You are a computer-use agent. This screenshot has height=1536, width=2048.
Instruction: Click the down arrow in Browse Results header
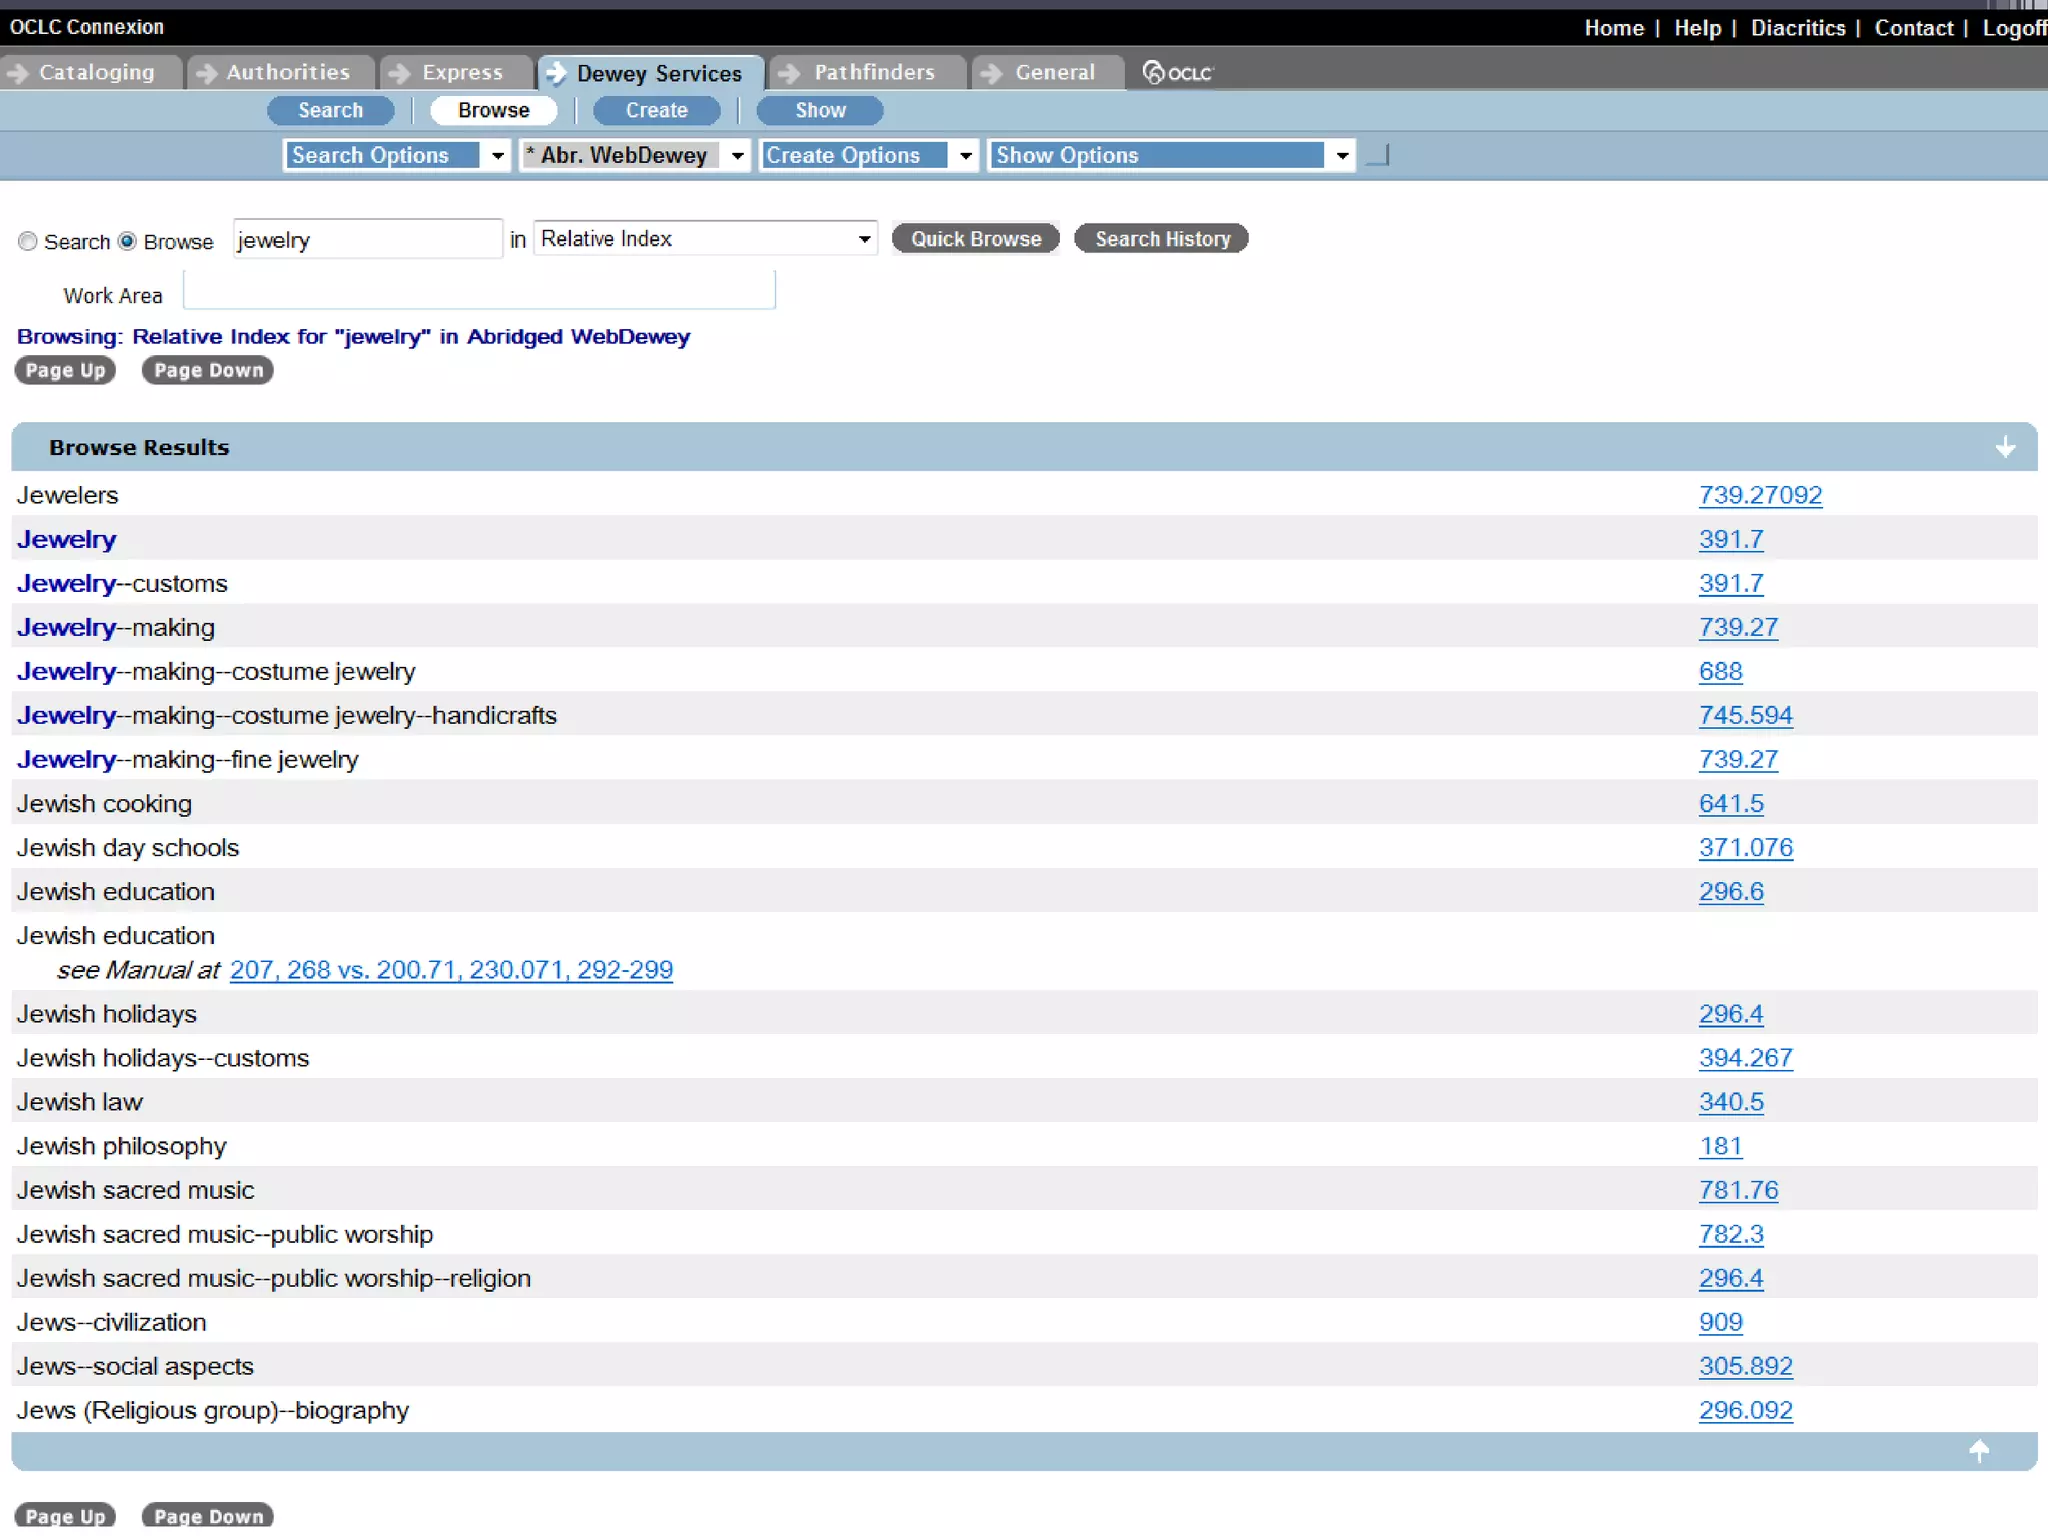2005,447
